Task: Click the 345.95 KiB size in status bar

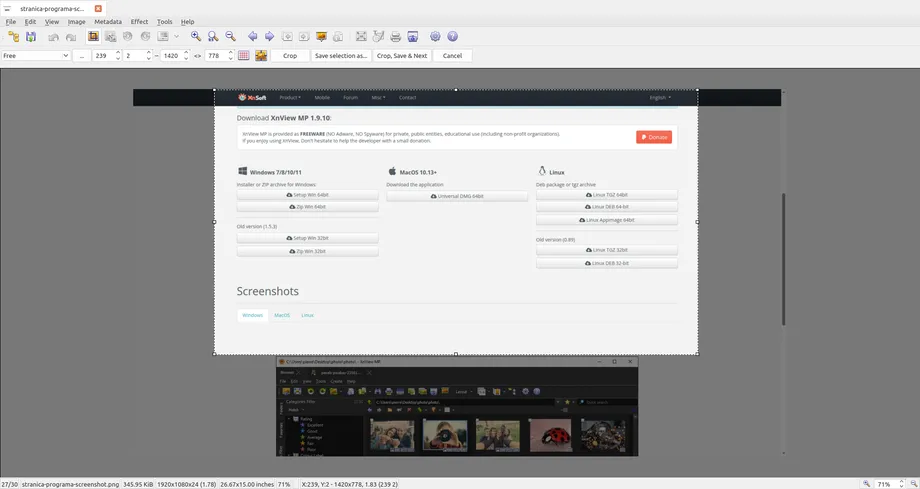Action: pyautogui.click(x=138, y=484)
